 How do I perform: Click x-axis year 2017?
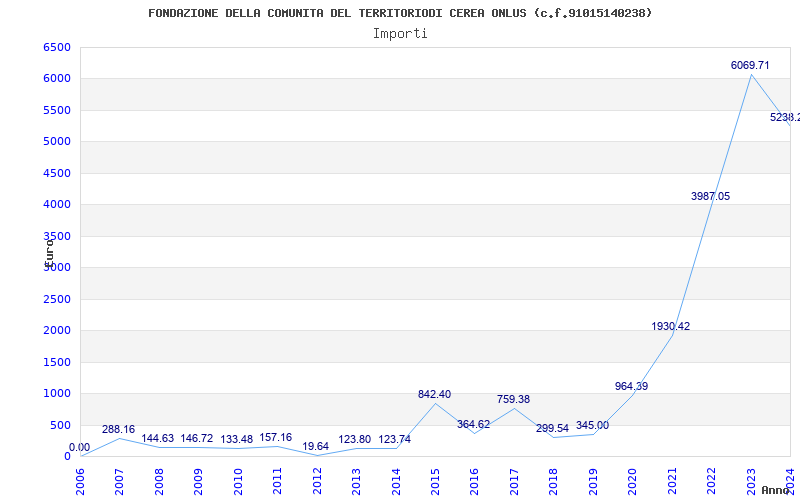(x=514, y=482)
